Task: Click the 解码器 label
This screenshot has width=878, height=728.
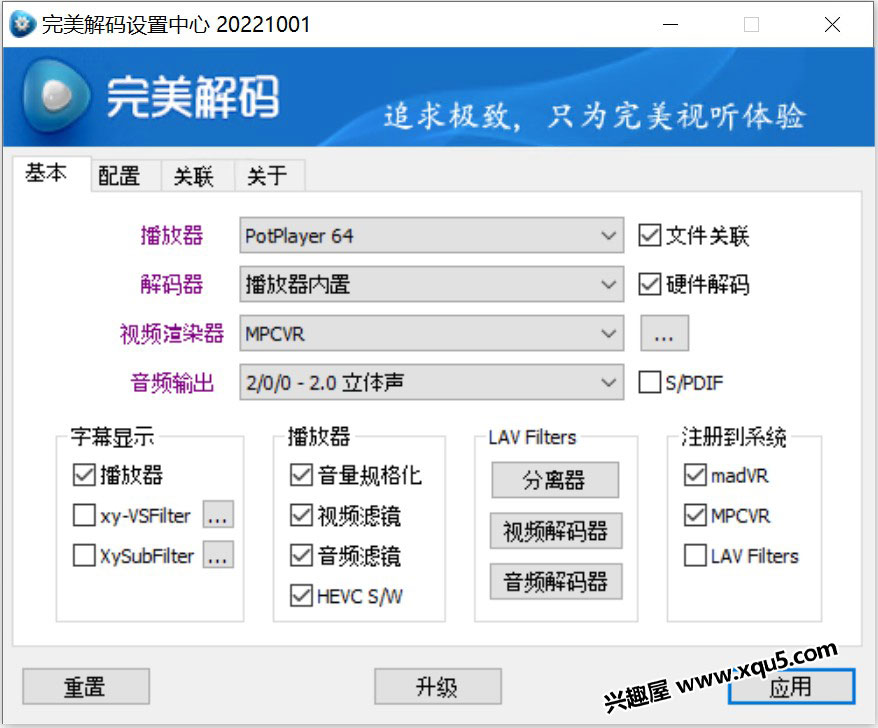Action: click(172, 284)
